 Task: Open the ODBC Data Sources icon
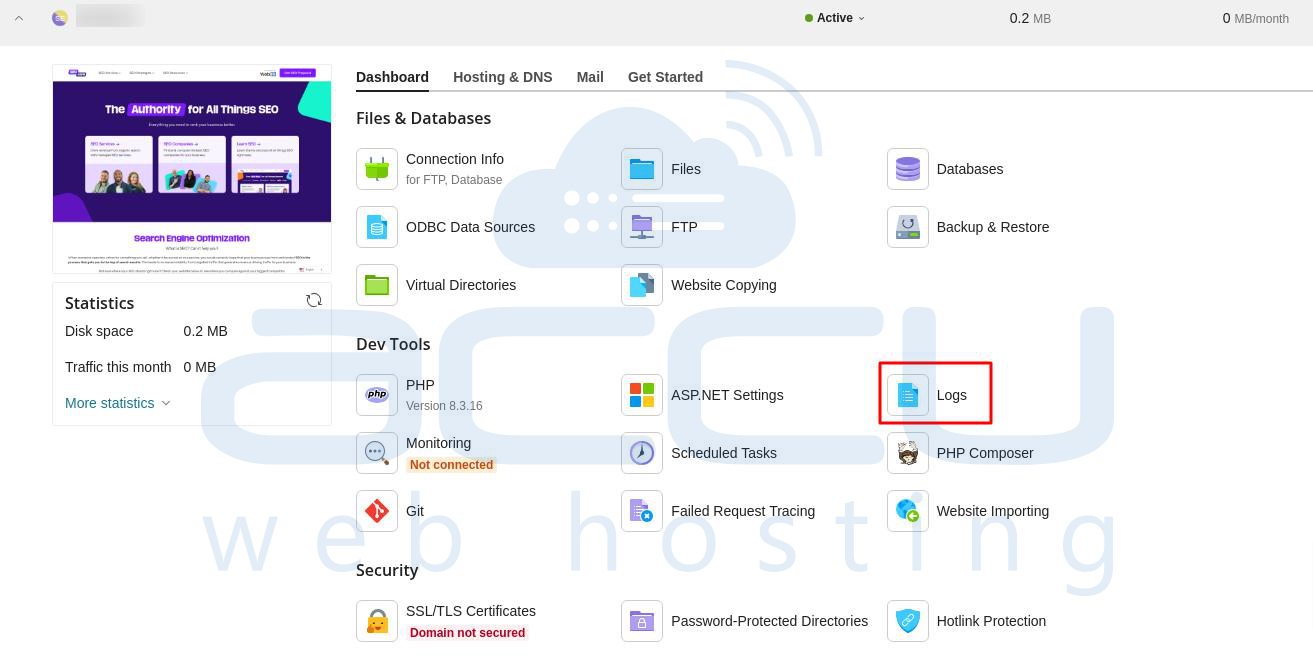click(377, 227)
